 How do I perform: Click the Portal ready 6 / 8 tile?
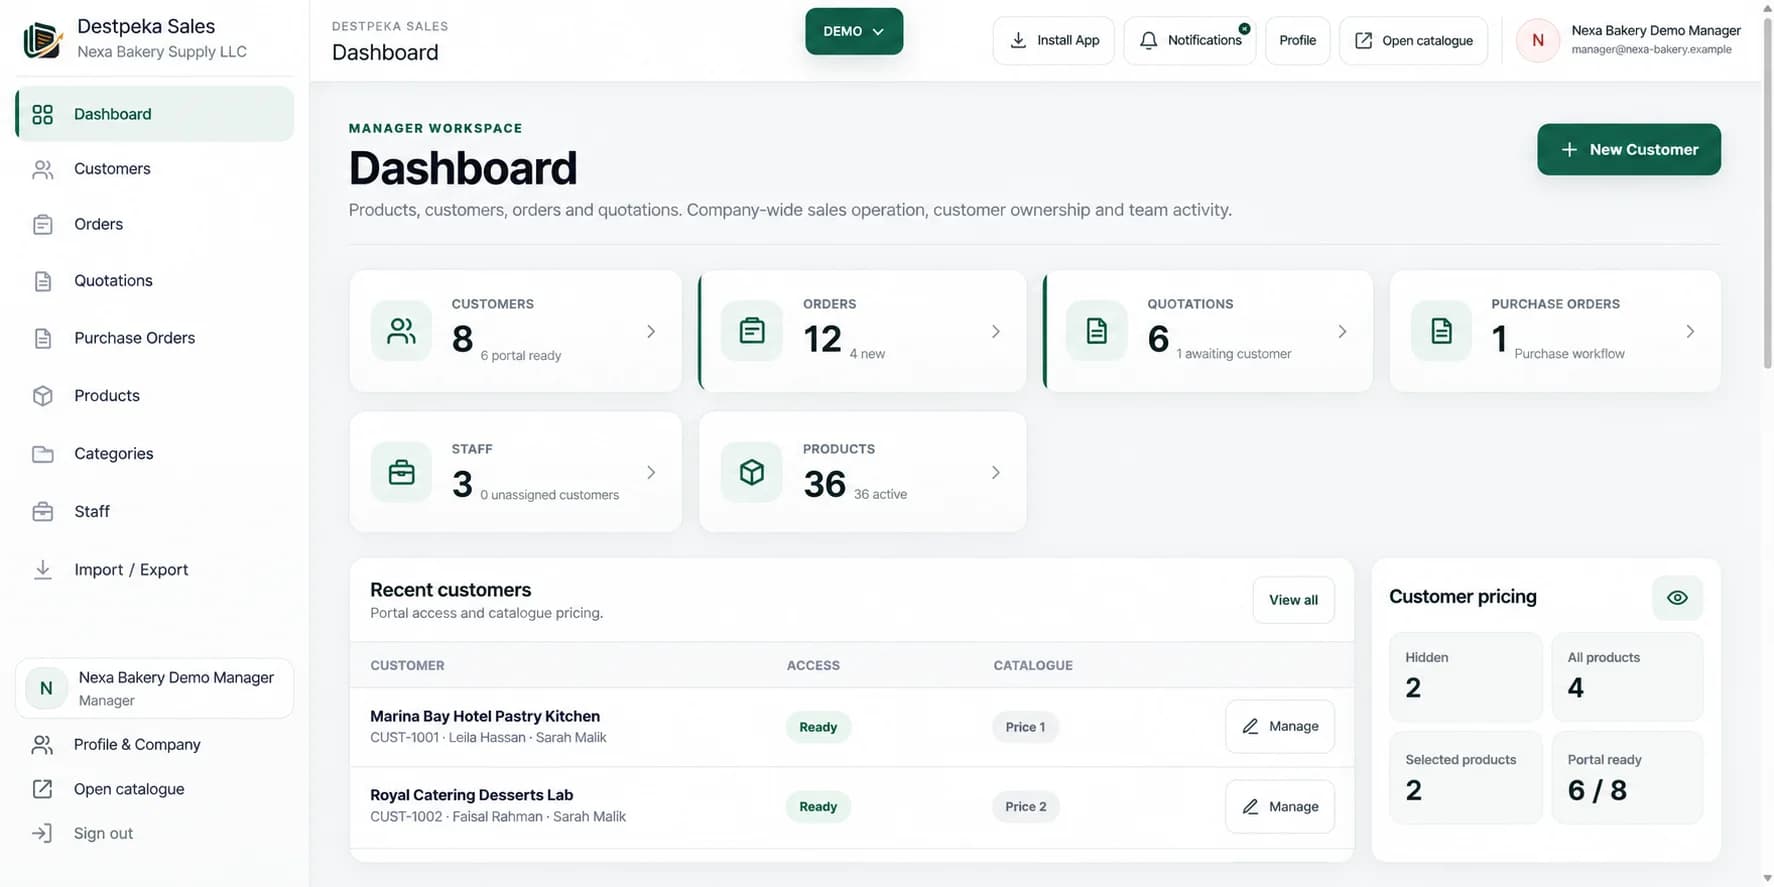pyautogui.click(x=1627, y=778)
